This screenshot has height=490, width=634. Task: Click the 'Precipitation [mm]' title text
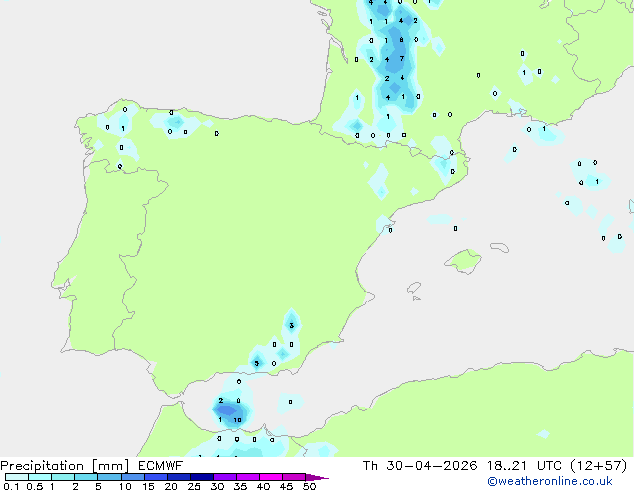tap(65, 466)
